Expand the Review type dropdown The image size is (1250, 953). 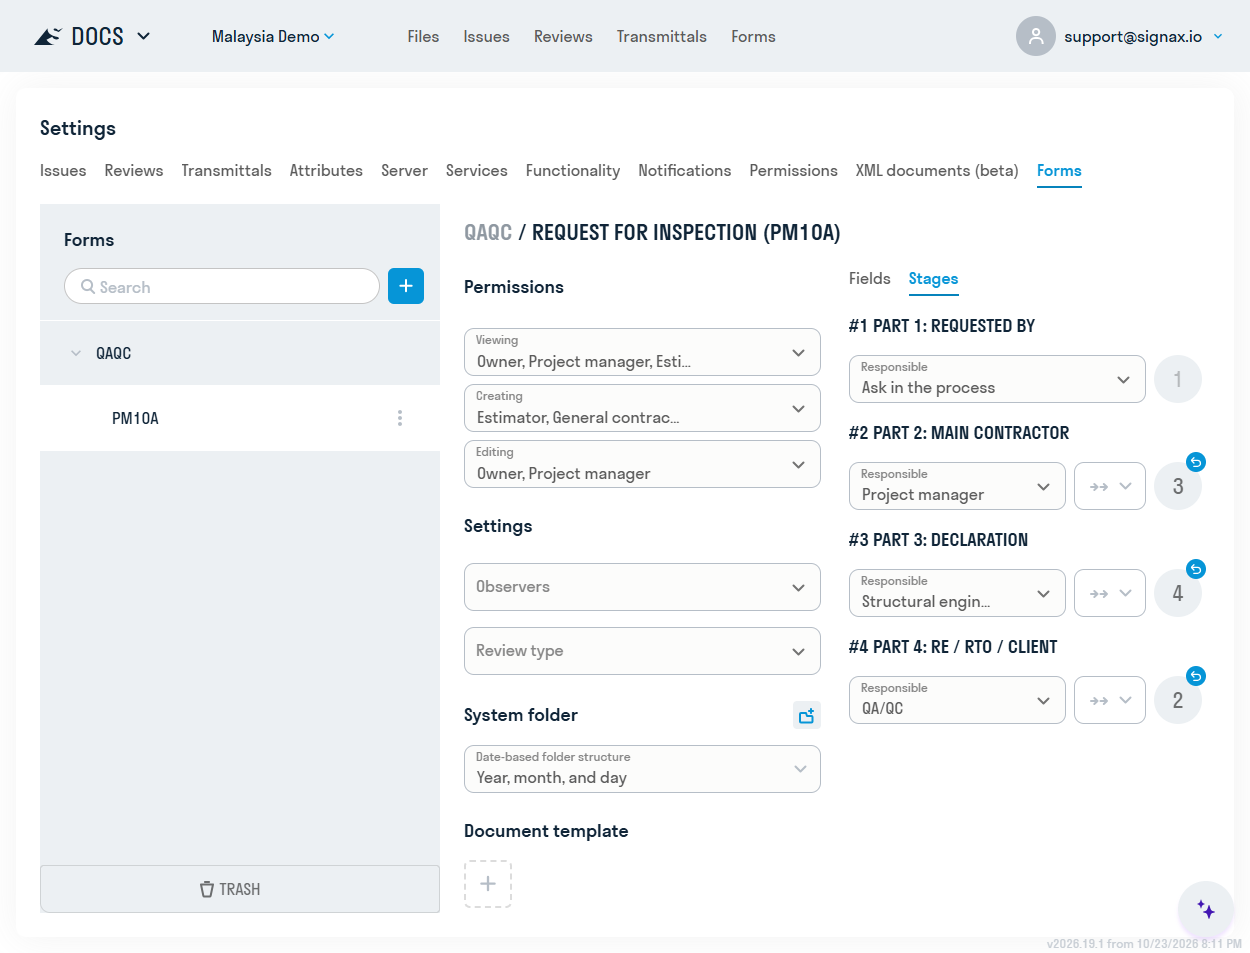pyautogui.click(x=642, y=651)
